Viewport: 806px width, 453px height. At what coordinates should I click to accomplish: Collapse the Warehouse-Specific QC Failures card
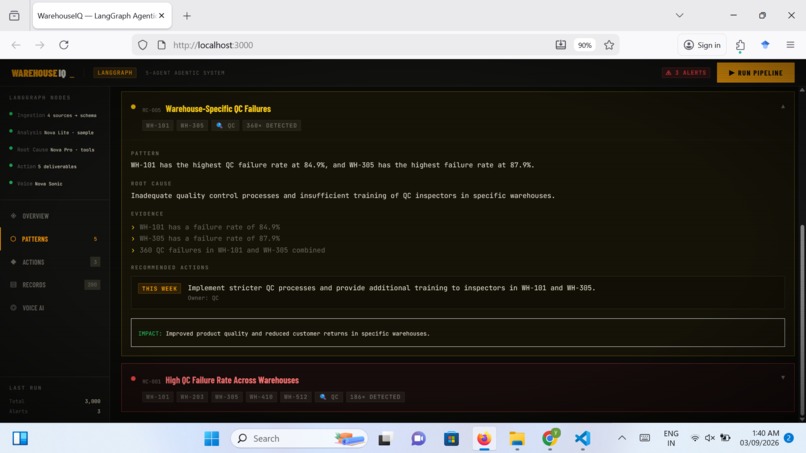pos(783,107)
